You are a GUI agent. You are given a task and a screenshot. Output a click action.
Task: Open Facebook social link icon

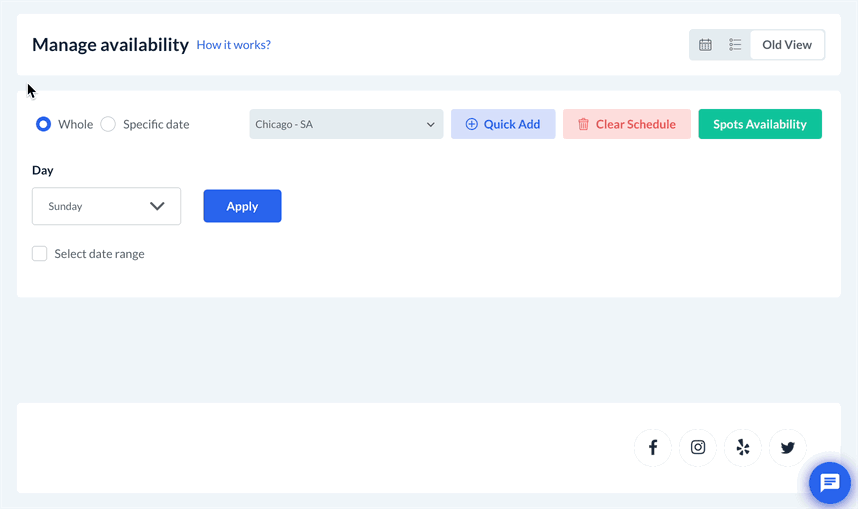coord(653,447)
